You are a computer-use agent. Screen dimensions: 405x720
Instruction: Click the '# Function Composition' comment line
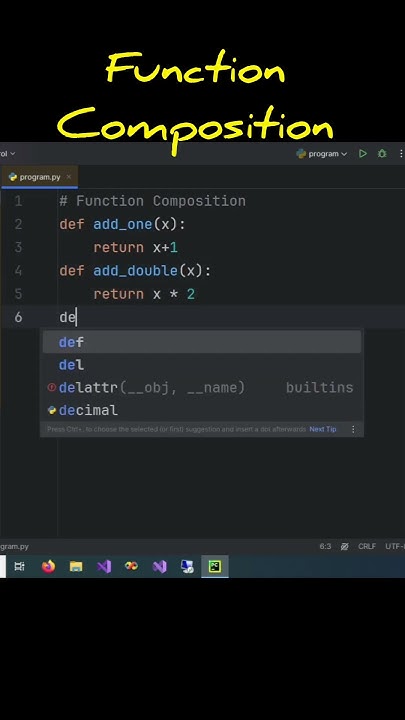(152, 201)
